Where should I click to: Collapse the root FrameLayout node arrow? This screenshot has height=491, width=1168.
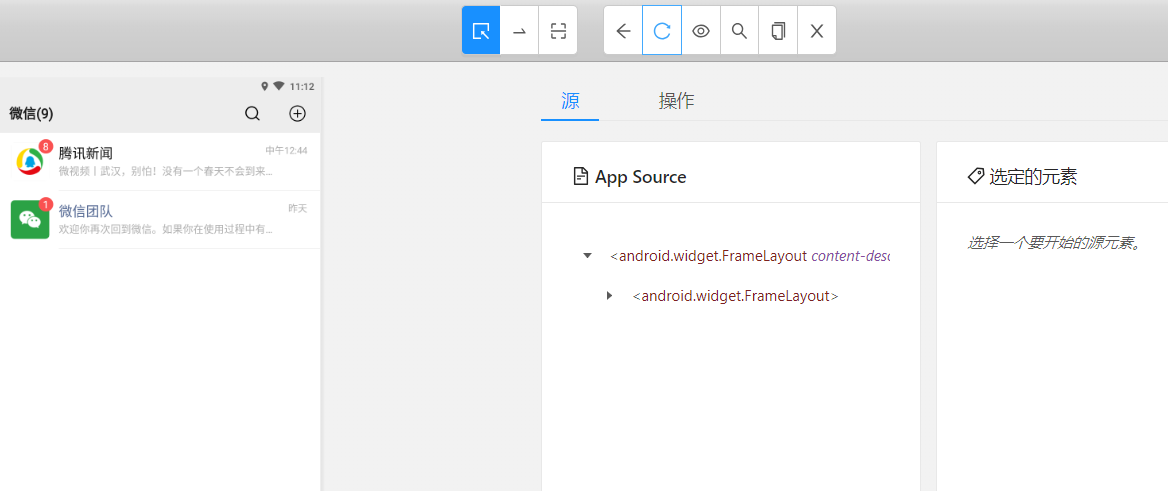(587, 256)
